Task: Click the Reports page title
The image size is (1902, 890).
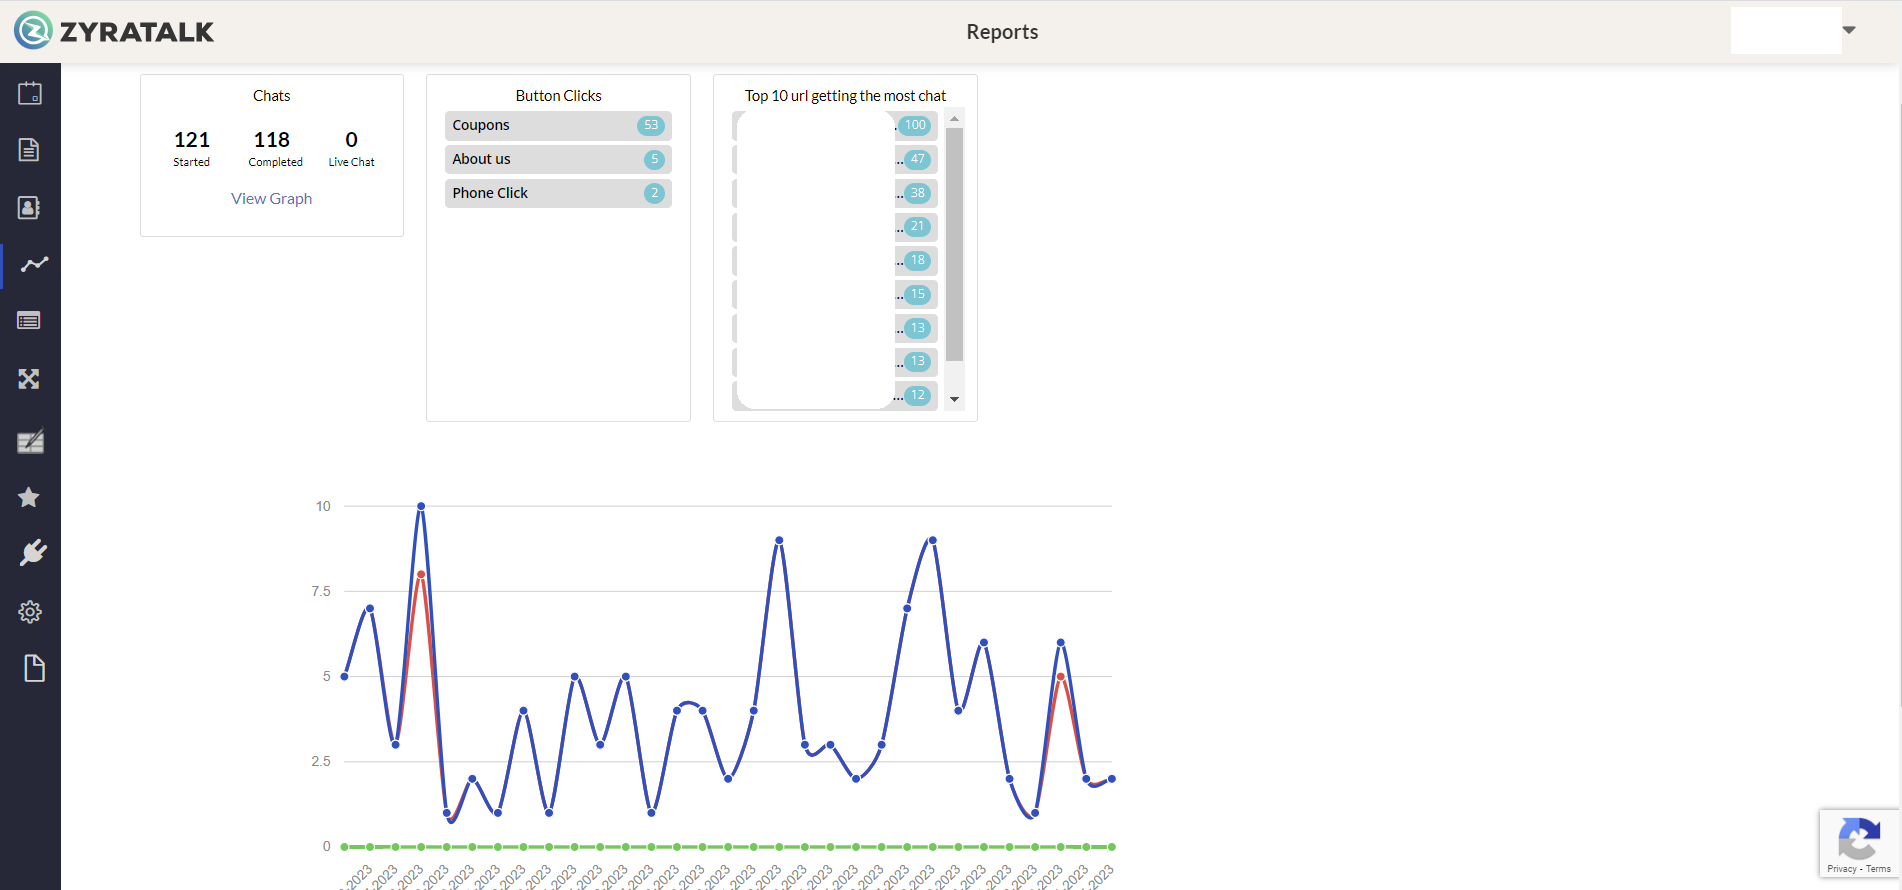Action: (1002, 32)
